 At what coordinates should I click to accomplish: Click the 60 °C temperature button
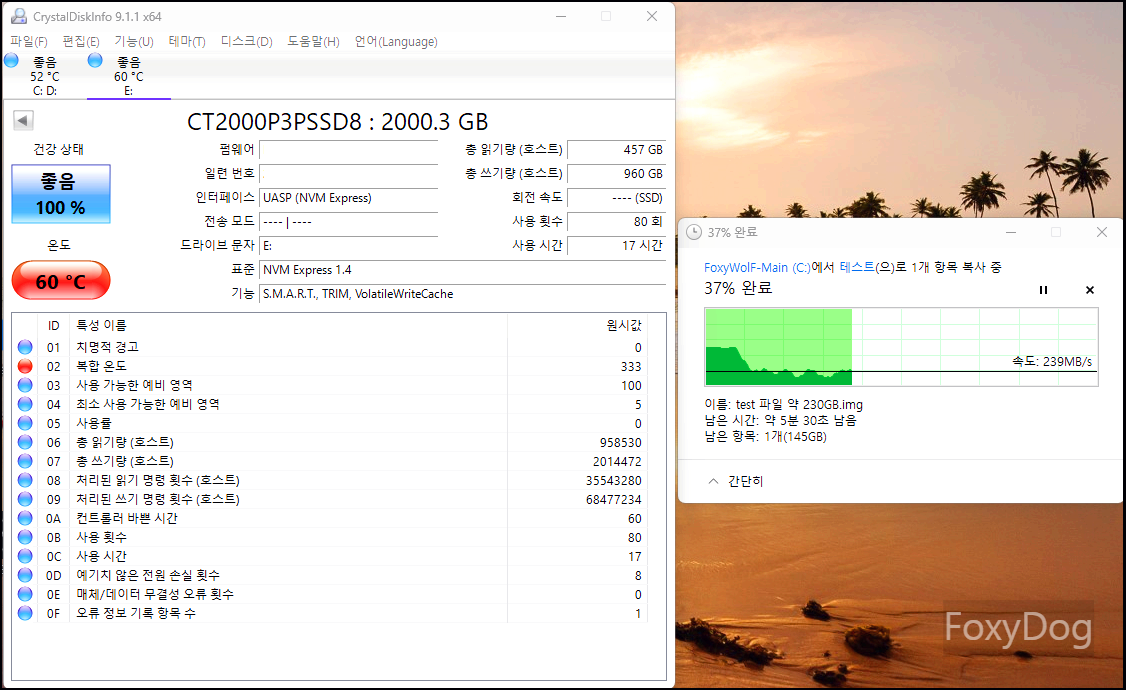[x=61, y=281]
